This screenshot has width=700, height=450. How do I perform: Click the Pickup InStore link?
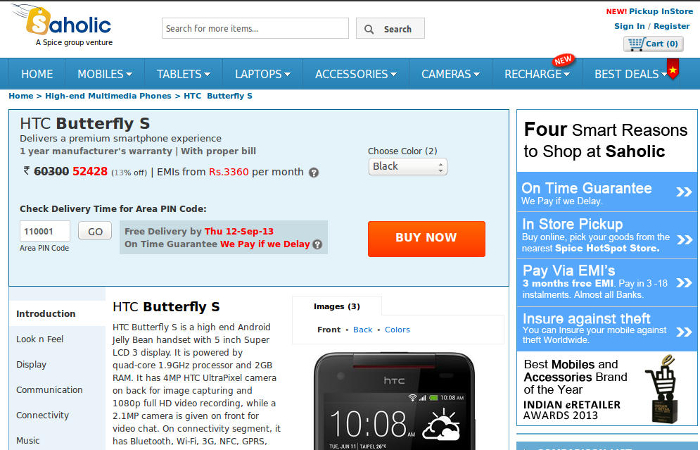[x=661, y=12]
